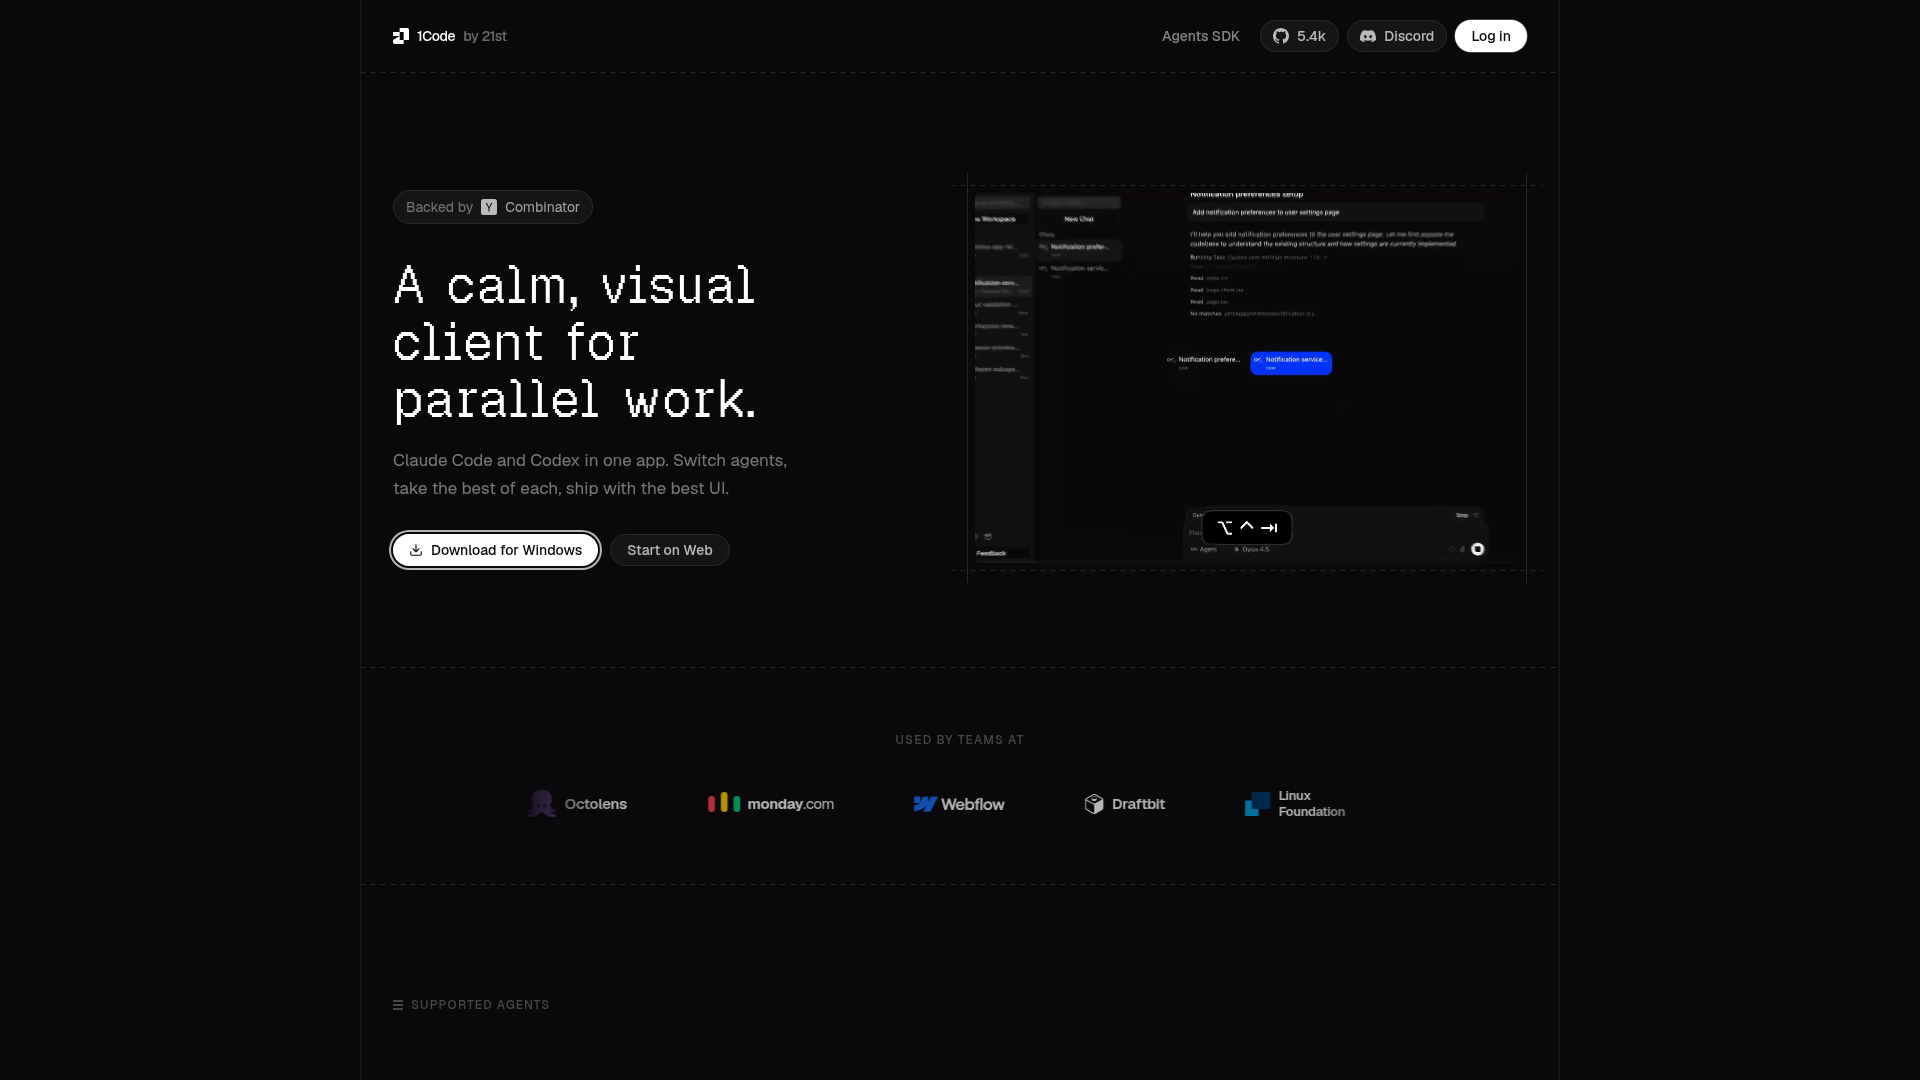The image size is (1920, 1080).
Task: Click the download icon inside the Windows button
Action: [415, 550]
